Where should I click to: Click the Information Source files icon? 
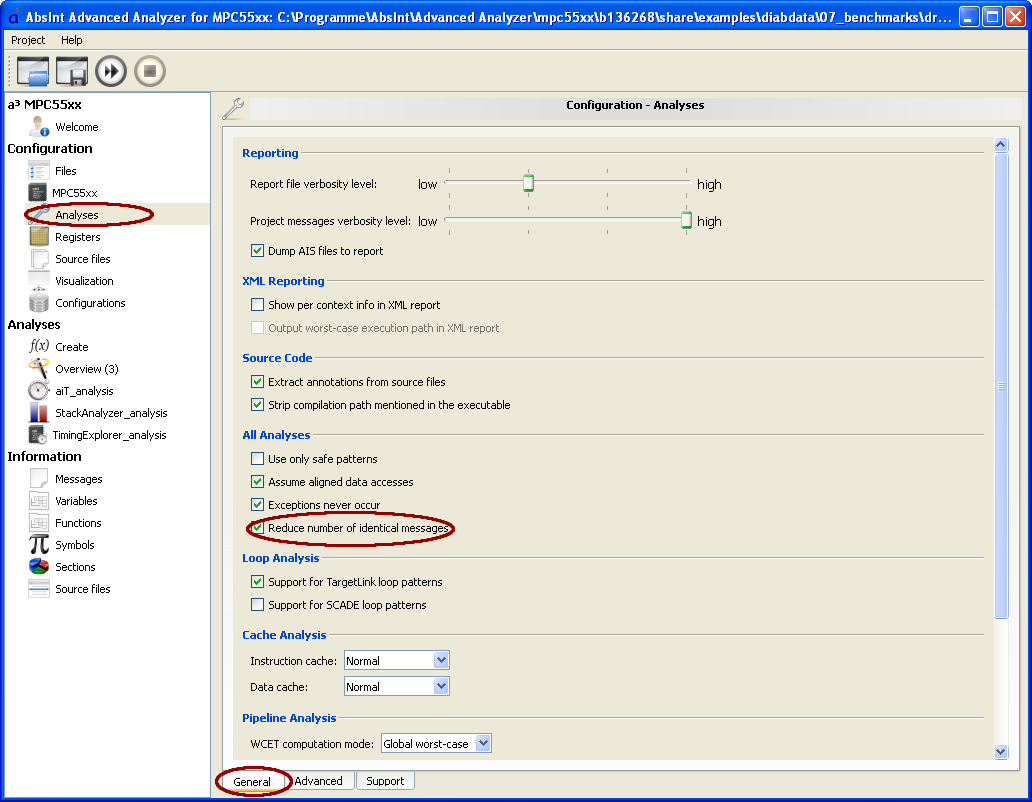coord(39,589)
